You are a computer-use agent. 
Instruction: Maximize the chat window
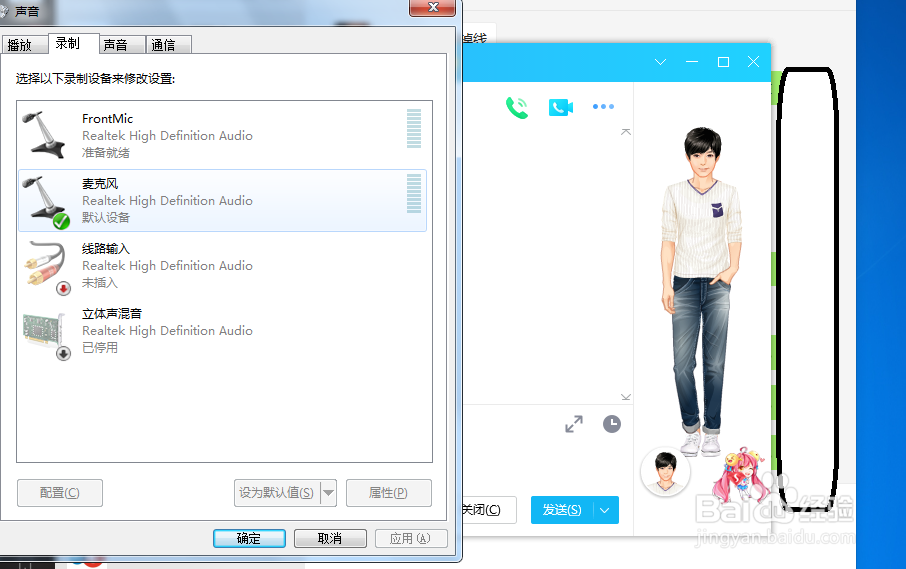[723, 62]
